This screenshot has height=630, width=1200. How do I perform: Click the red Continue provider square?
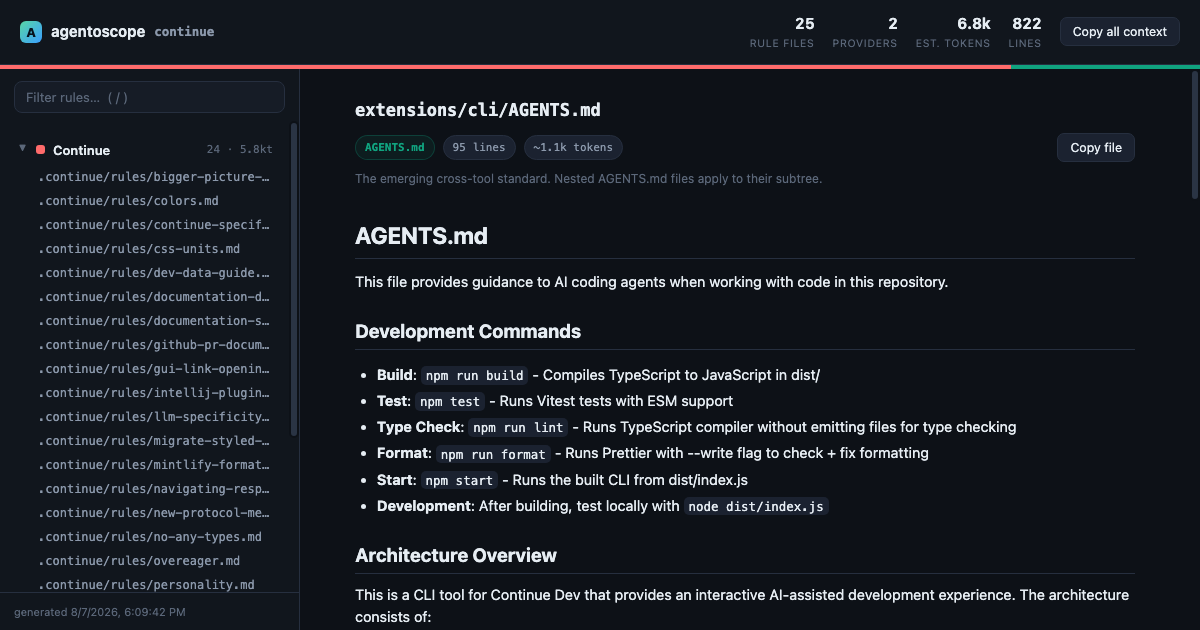[41, 150]
